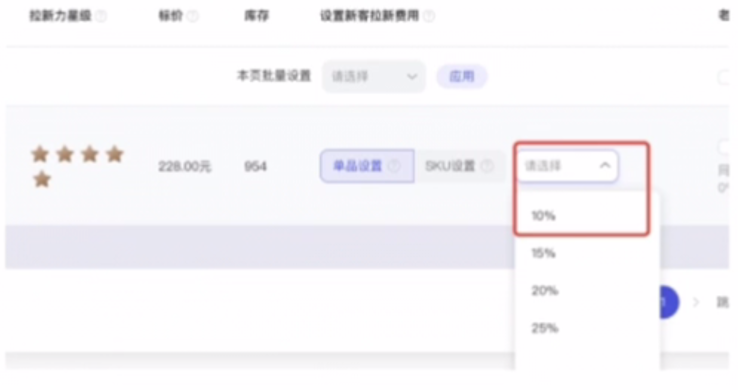Open help icon inside SKU设置 tab
Image resolution: width=738 pixels, height=390 pixels.
tap(488, 166)
